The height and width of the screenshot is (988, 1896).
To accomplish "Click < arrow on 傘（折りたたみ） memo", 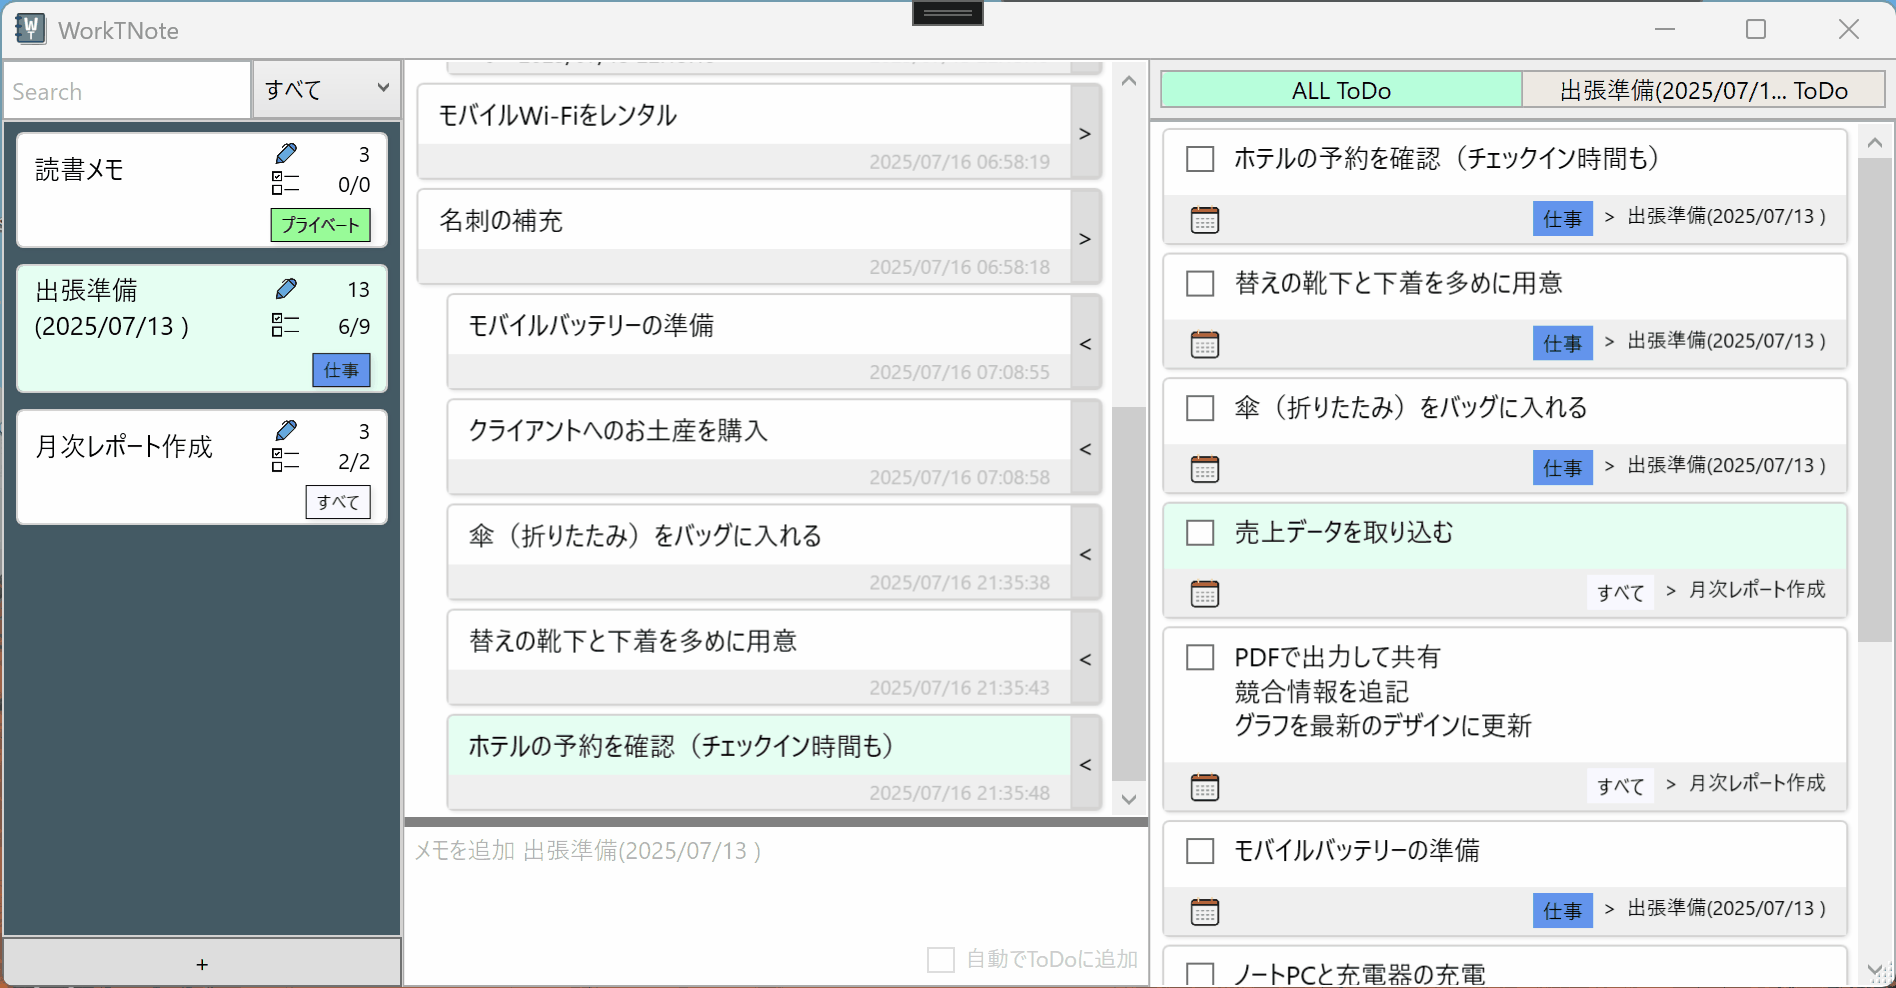I will point(1085,554).
